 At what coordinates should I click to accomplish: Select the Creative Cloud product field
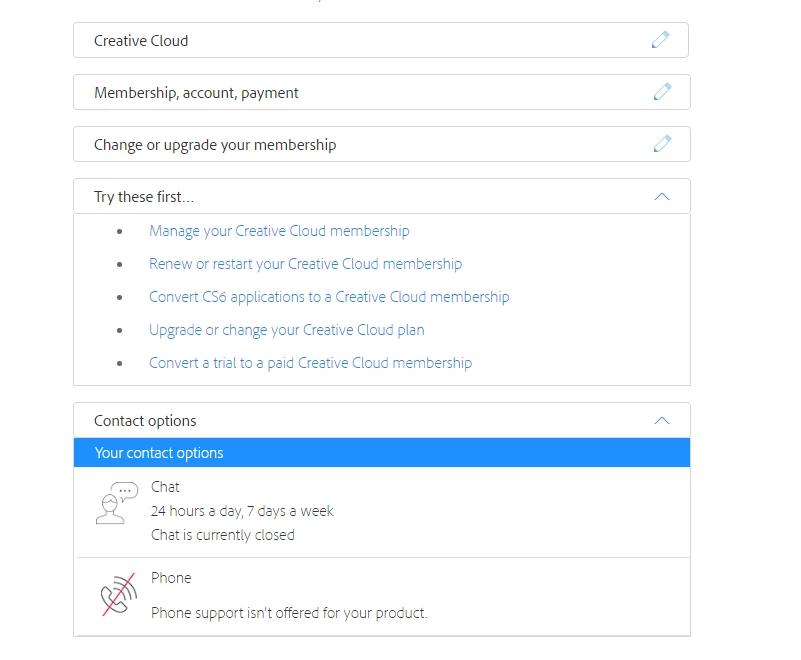tap(141, 41)
